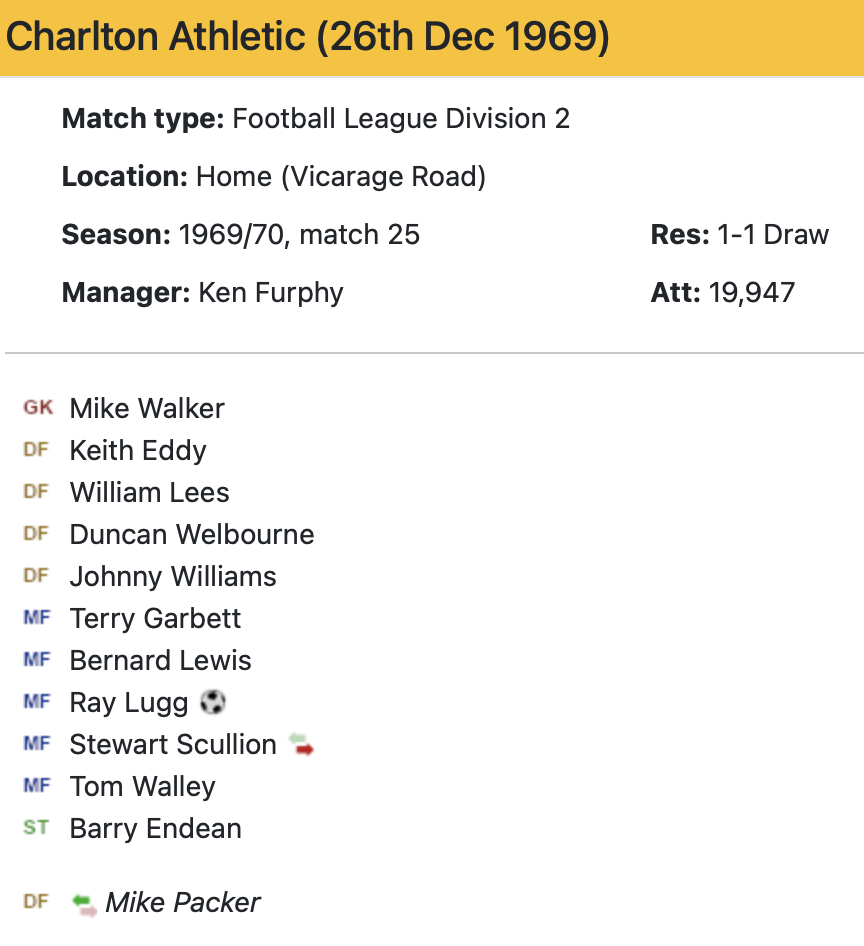This screenshot has height=946, width=864.
Task: Select player Duncan Welbourne
Action: 192,534
